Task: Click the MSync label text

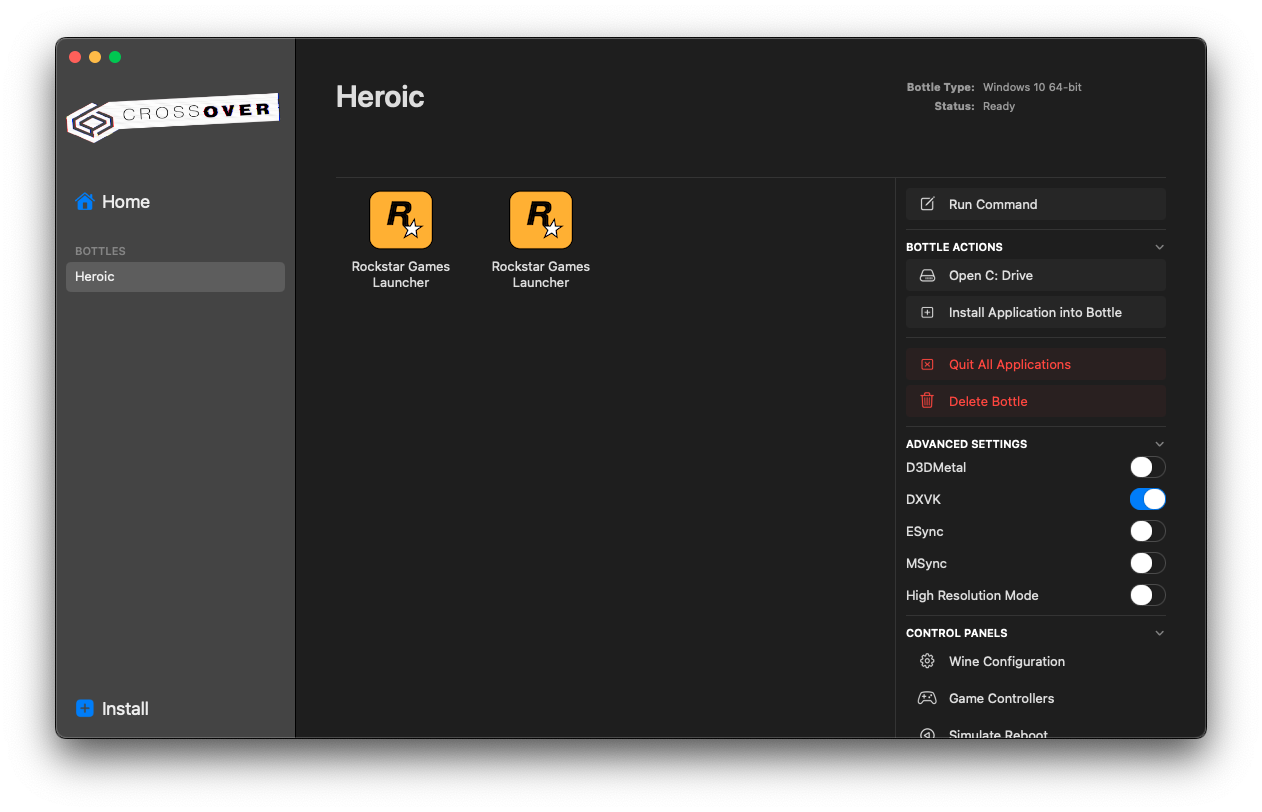Action: (926, 563)
